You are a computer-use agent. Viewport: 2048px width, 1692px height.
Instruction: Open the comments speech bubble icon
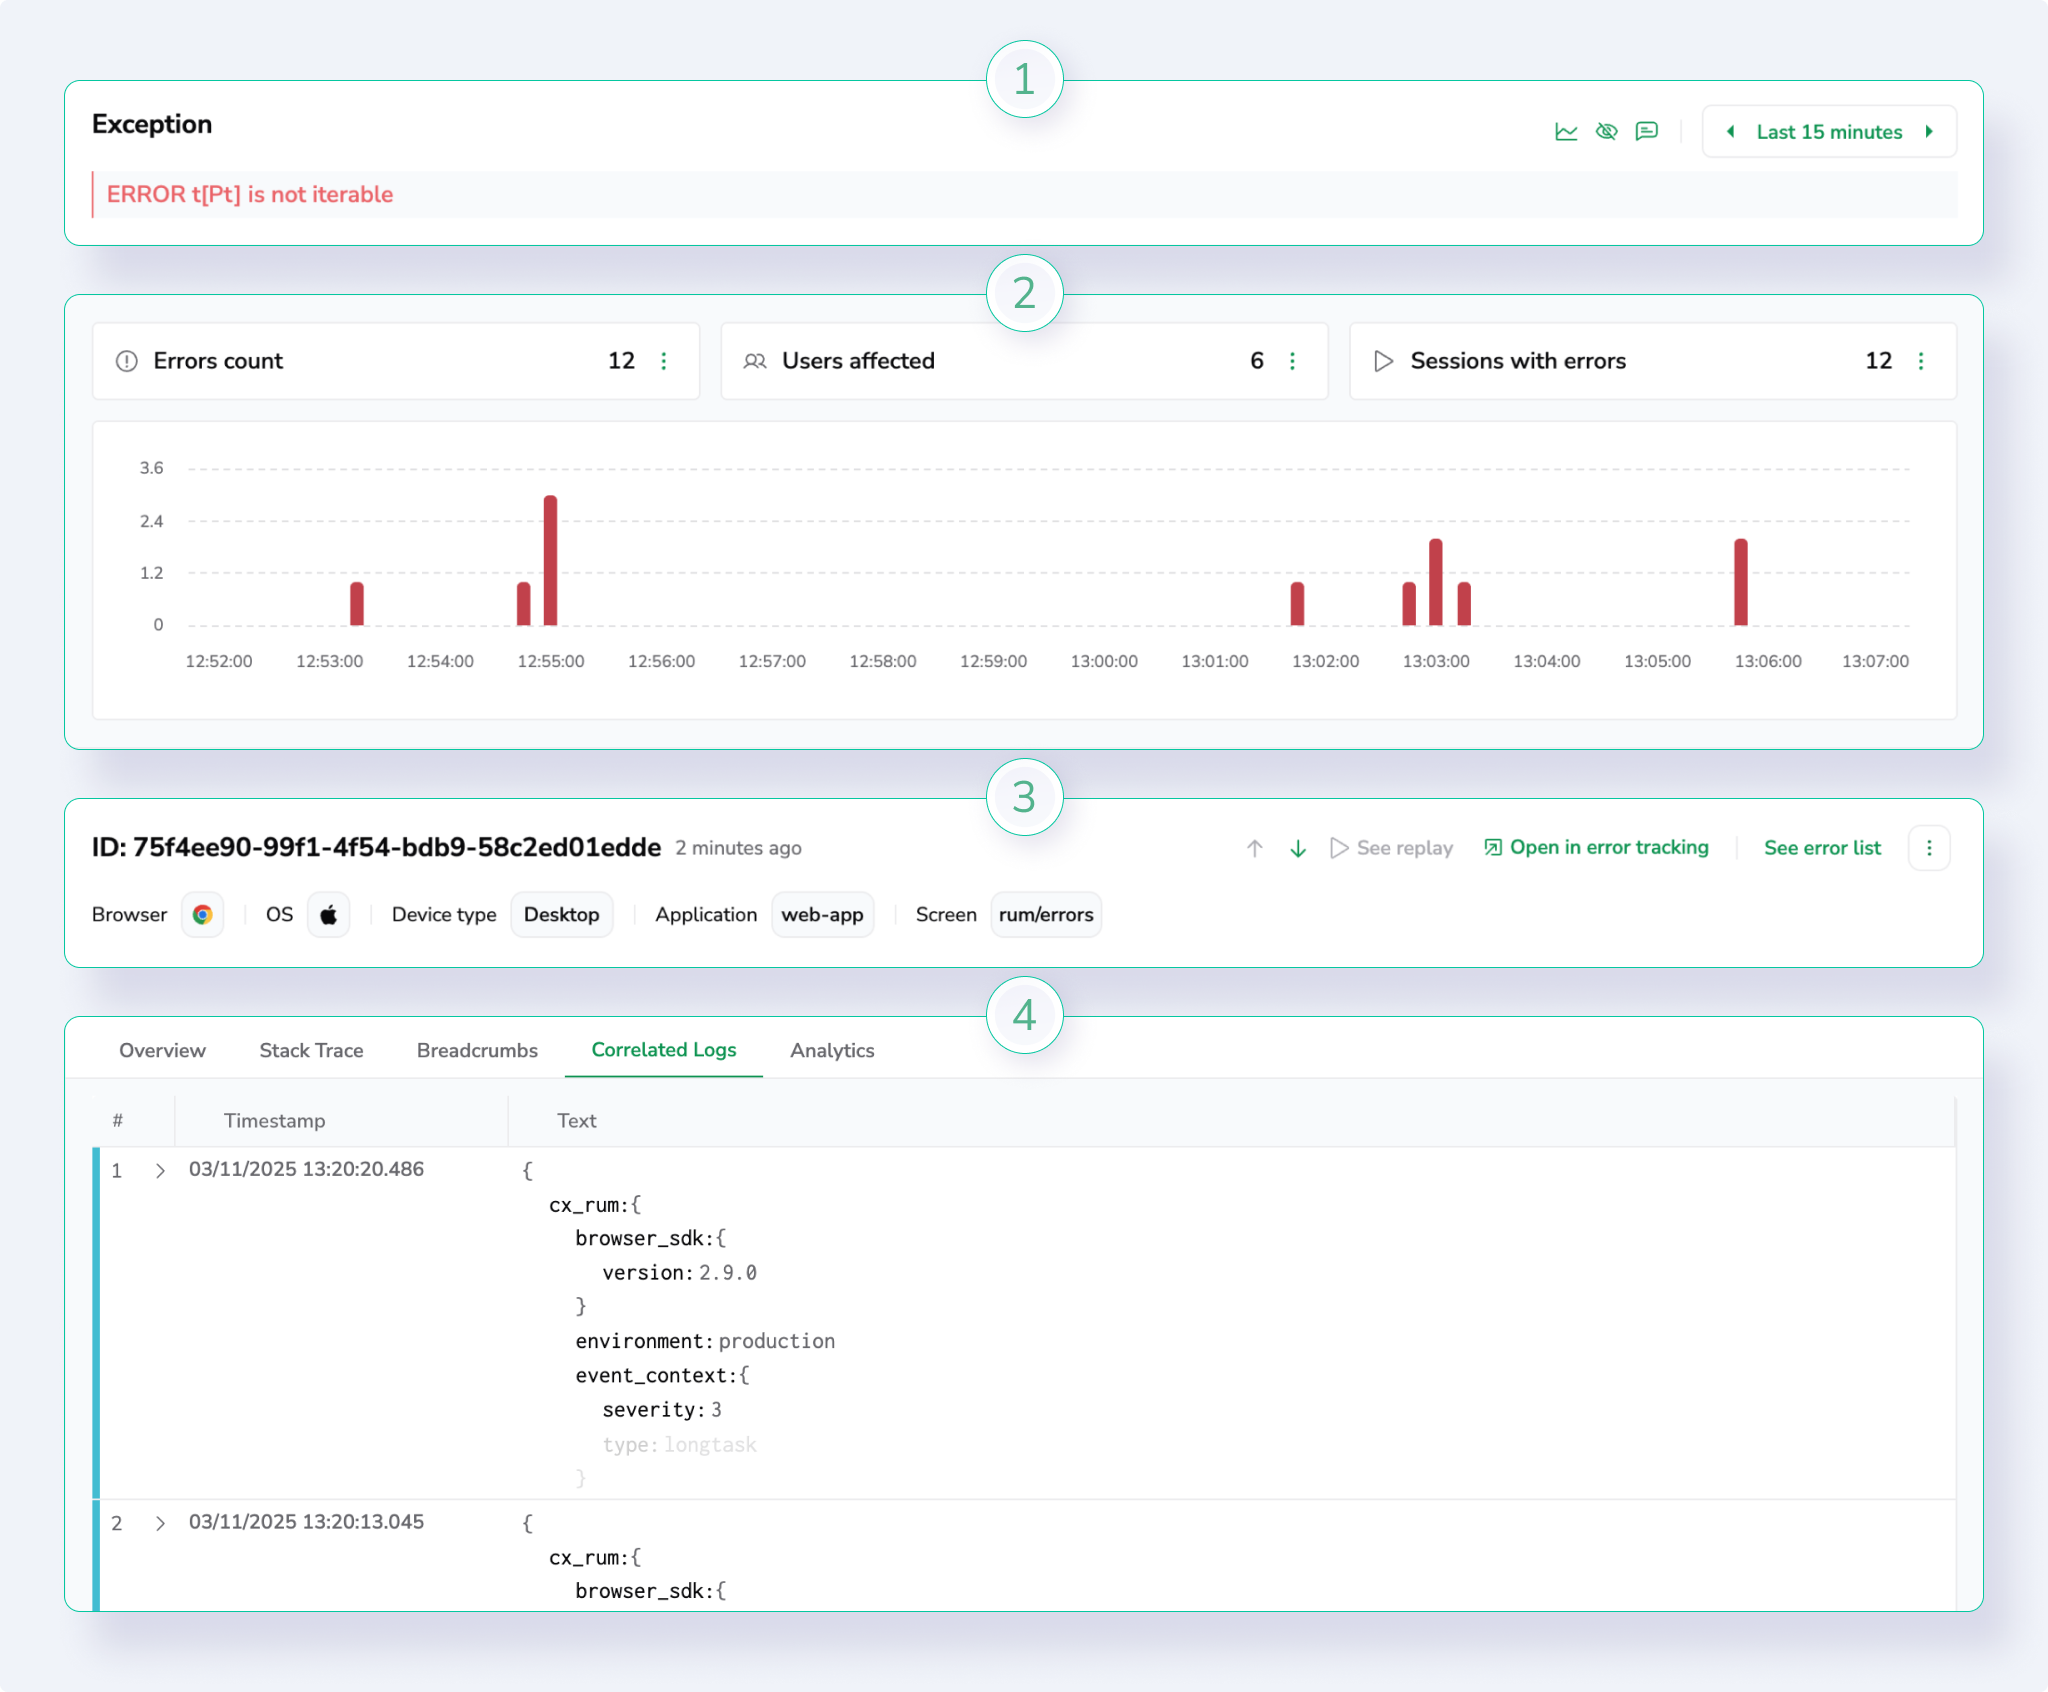[x=1646, y=132]
